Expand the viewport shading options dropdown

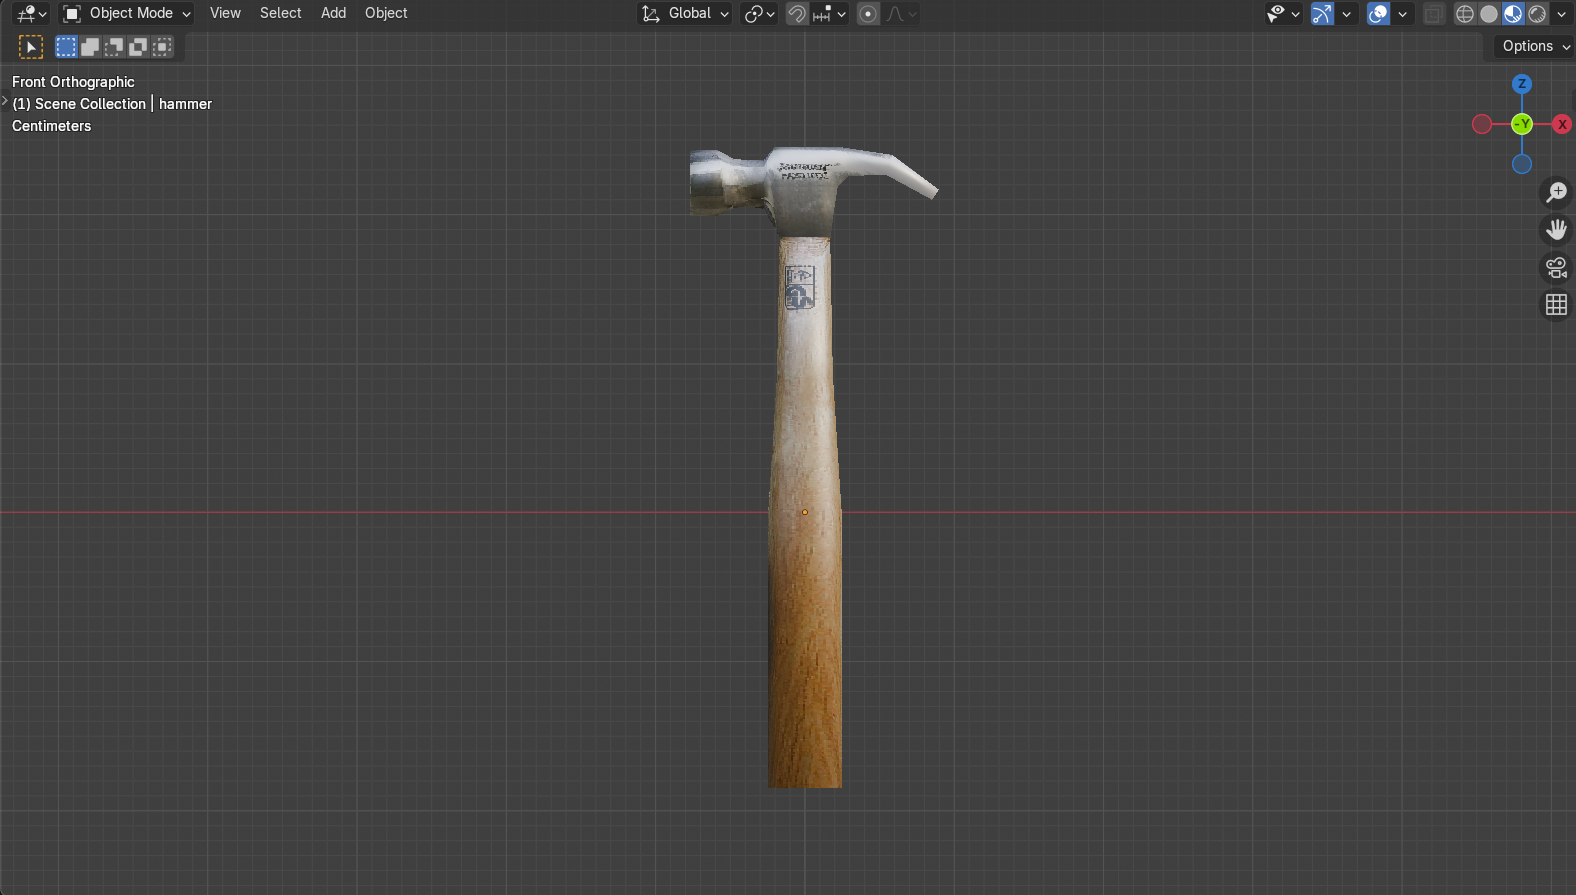[x=1562, y=13]
